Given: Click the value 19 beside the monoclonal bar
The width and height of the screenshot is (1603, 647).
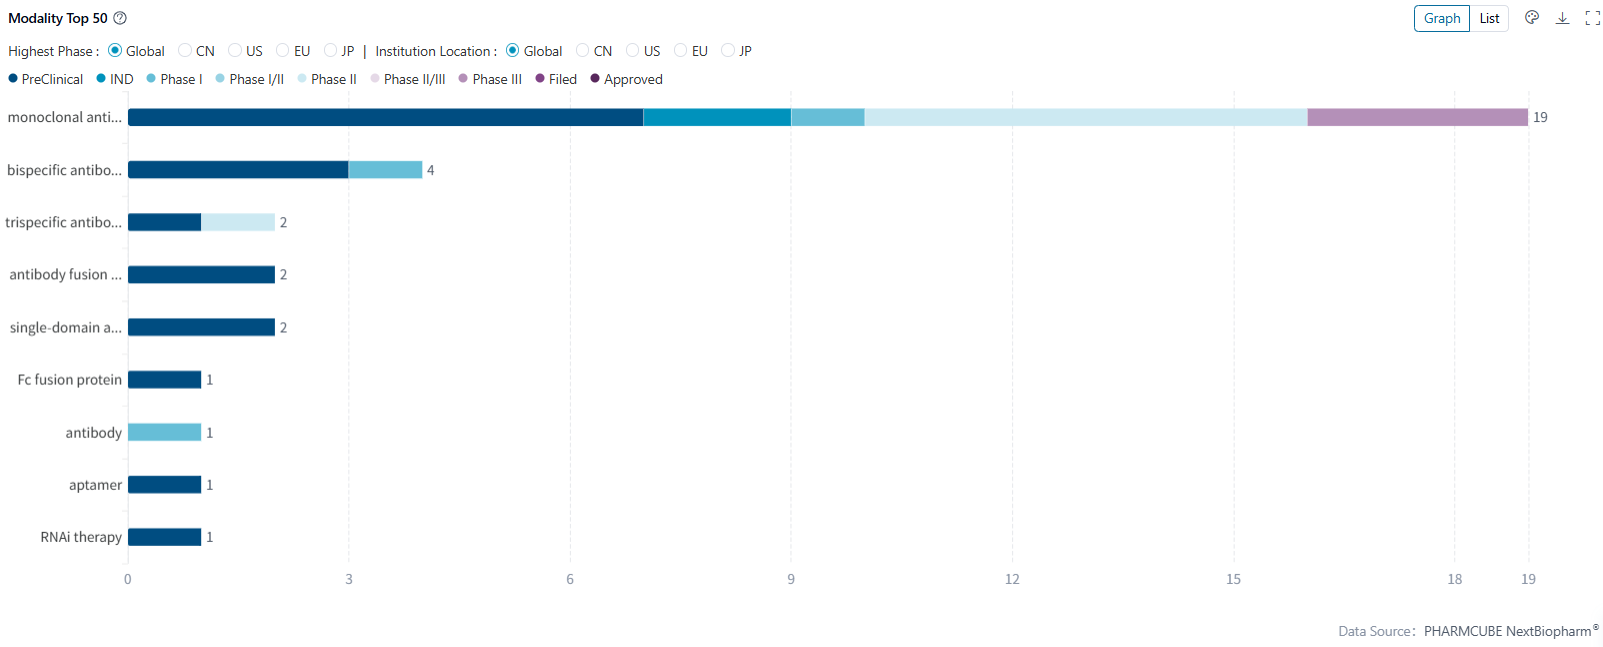Looking at the screenshot, I should click(x=1540, y=117).
